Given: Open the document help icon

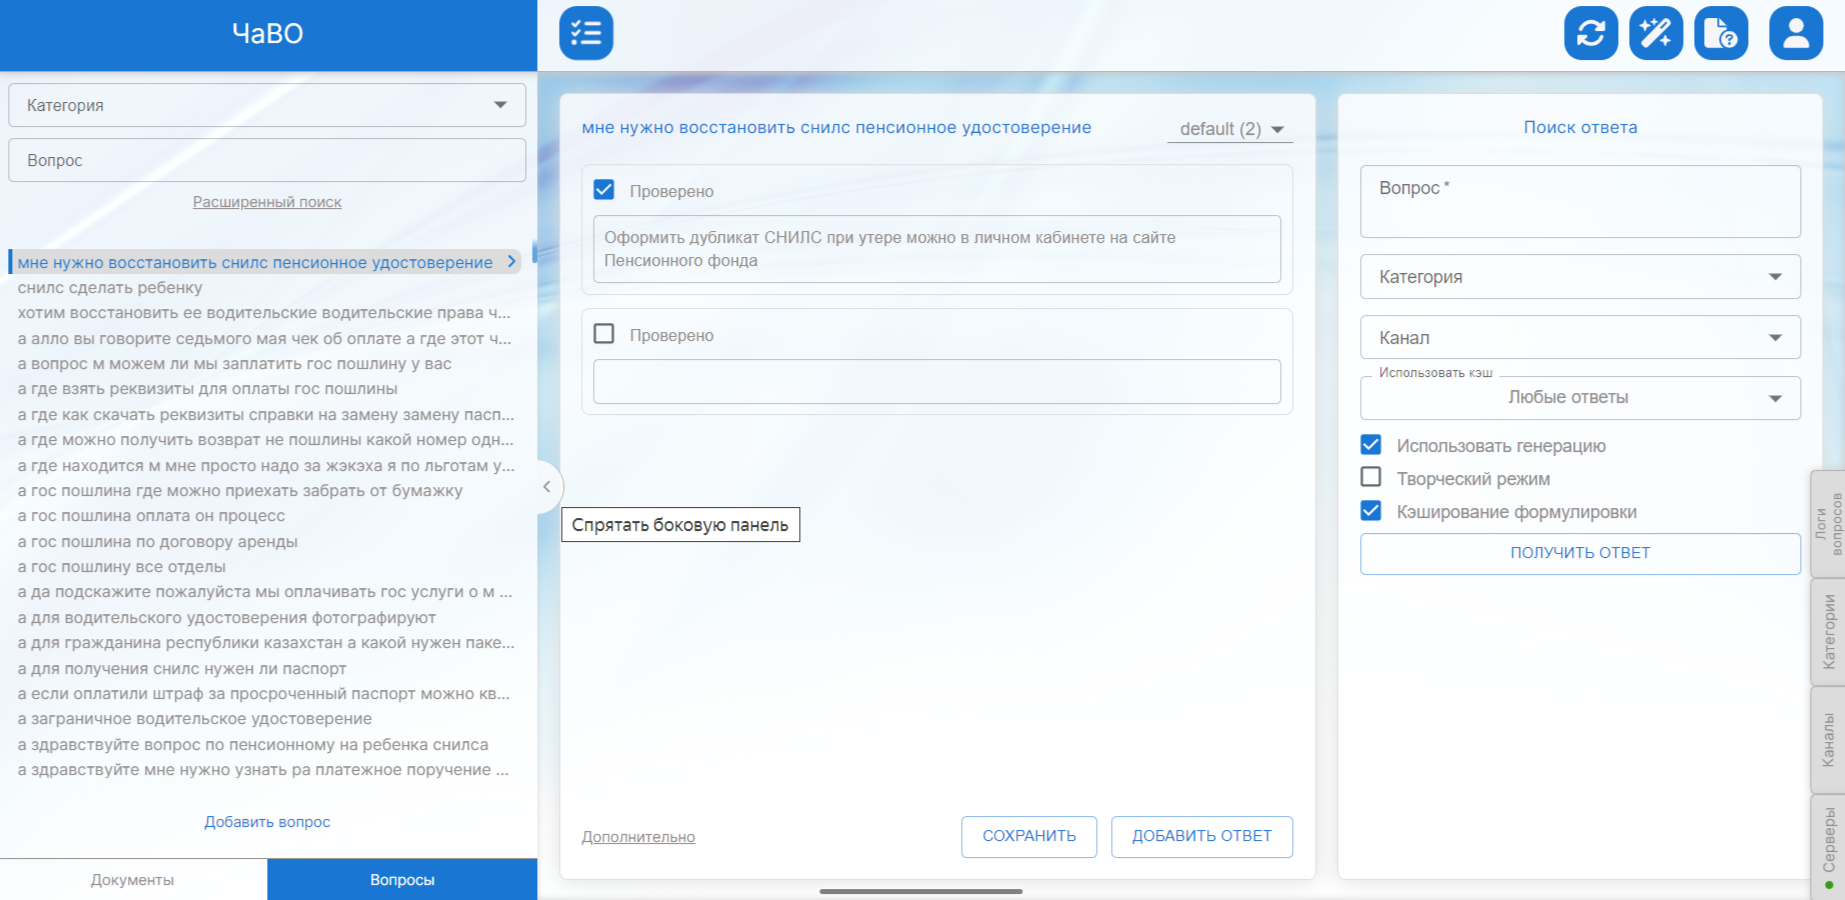Looking at the screenshot, I should click(1720, 33).
